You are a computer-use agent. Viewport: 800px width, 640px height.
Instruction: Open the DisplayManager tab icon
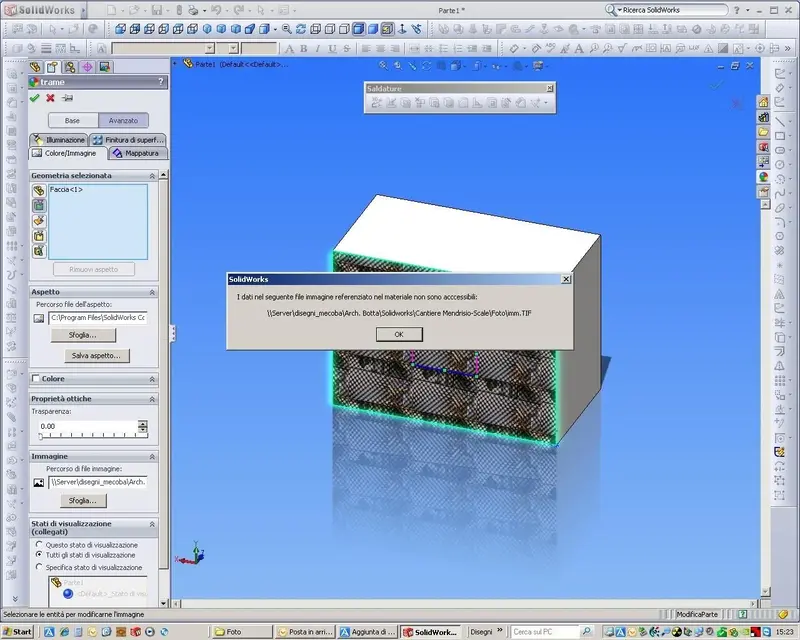click(105, 67)
